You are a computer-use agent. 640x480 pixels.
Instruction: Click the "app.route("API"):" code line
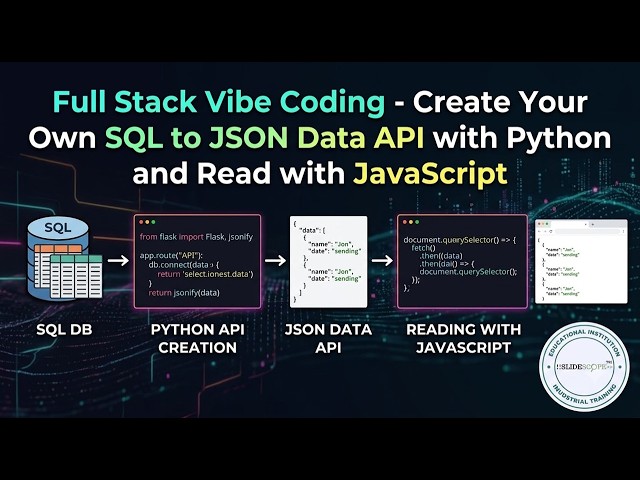coord(171,256)
